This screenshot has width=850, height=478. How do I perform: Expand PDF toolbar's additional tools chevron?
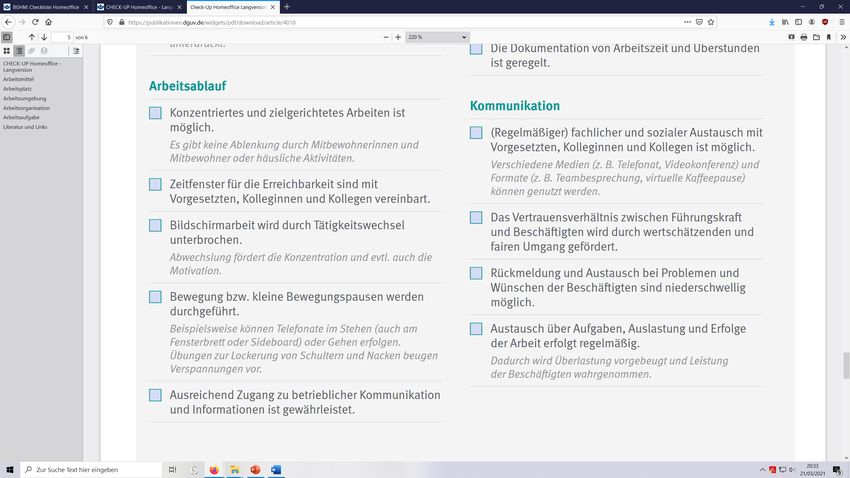coord(841,37)
